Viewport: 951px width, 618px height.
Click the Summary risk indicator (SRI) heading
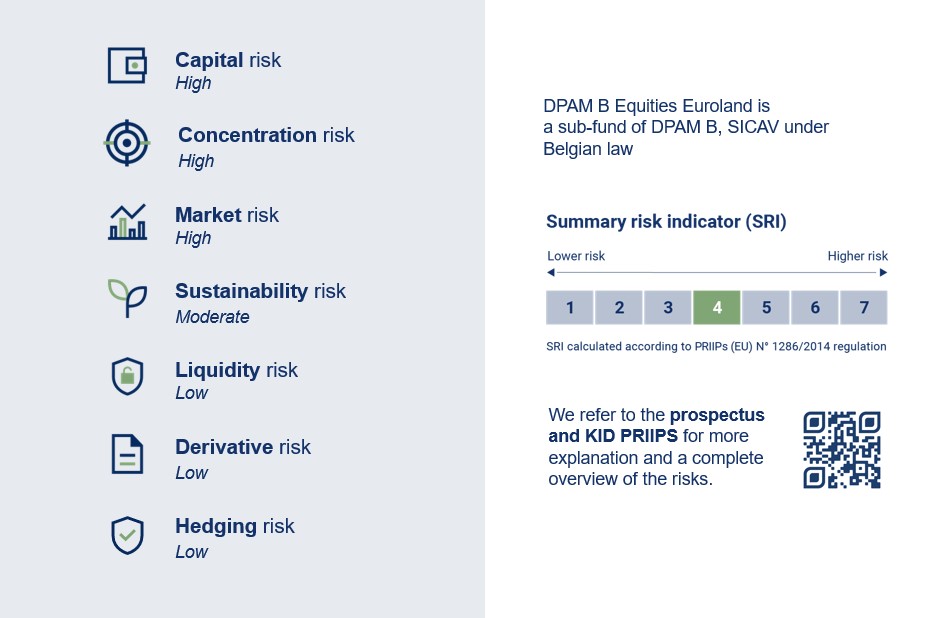pyautogui.click(x=666, y=222)
